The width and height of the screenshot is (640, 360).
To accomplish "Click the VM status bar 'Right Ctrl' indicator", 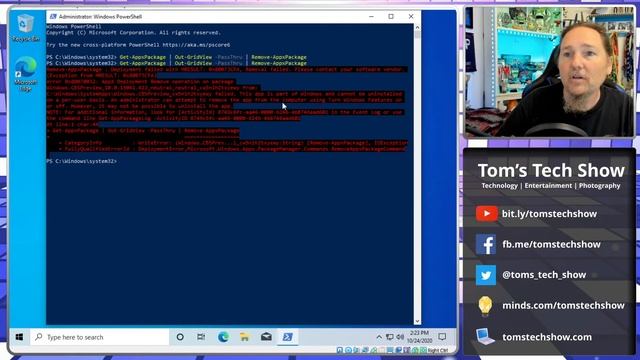I will (438, 350).
